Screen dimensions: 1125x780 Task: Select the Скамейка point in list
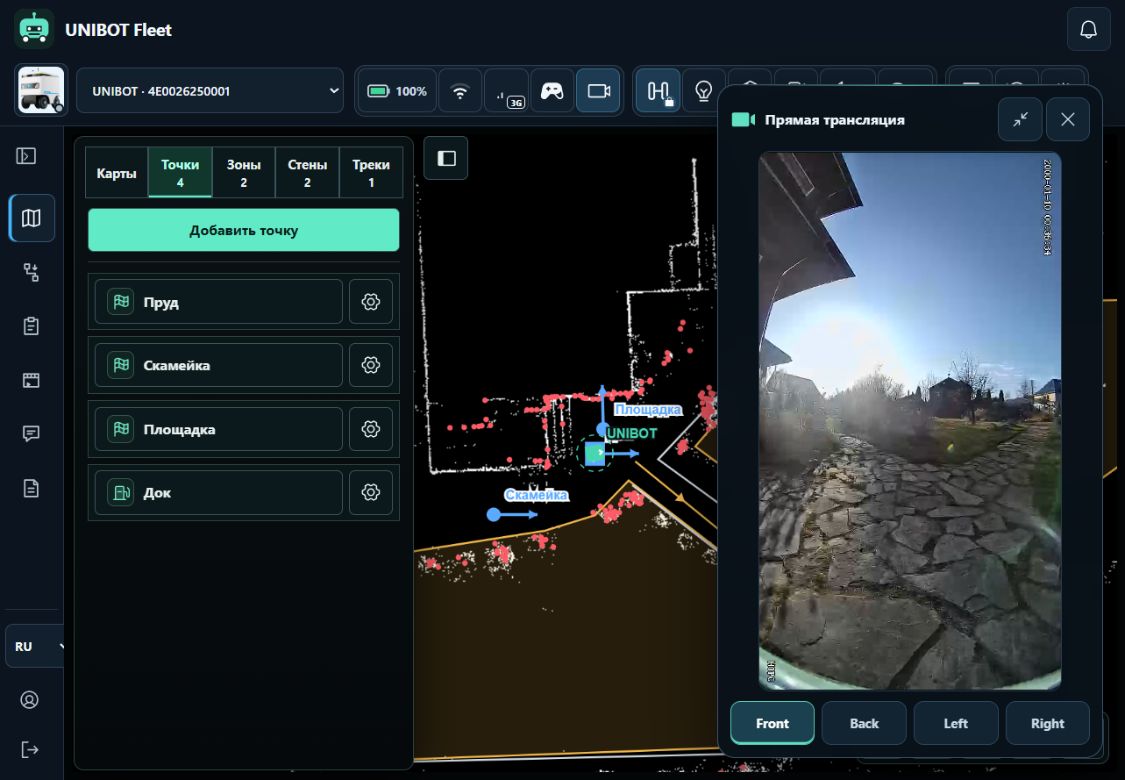pyautogui.click(x=218, y=365)
